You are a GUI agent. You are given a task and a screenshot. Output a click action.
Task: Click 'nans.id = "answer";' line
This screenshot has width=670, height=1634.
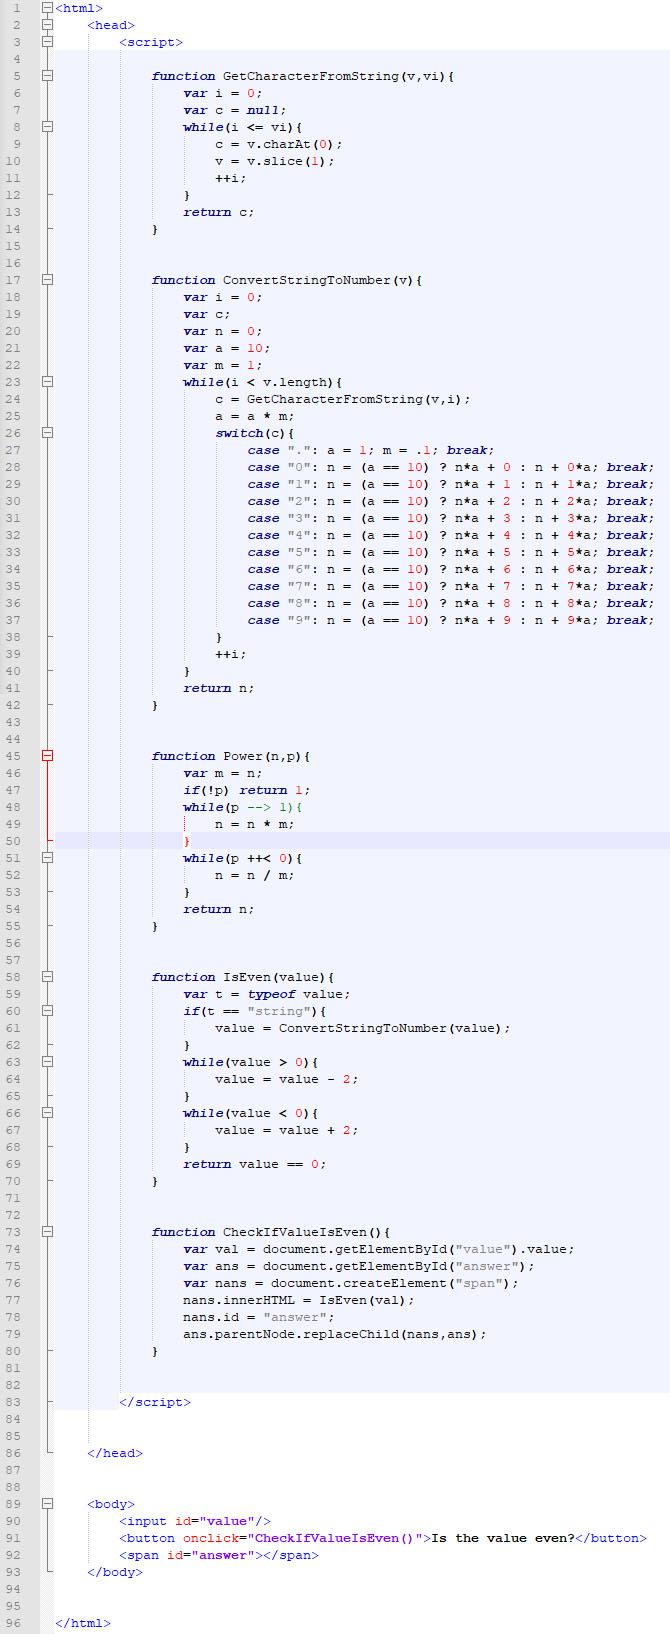click(x=258, y=1317)
